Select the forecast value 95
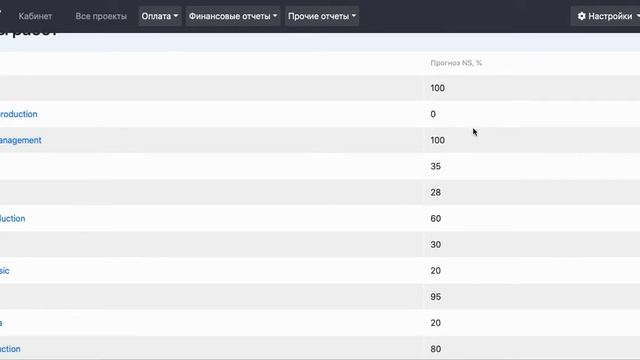 pos(436,297)
